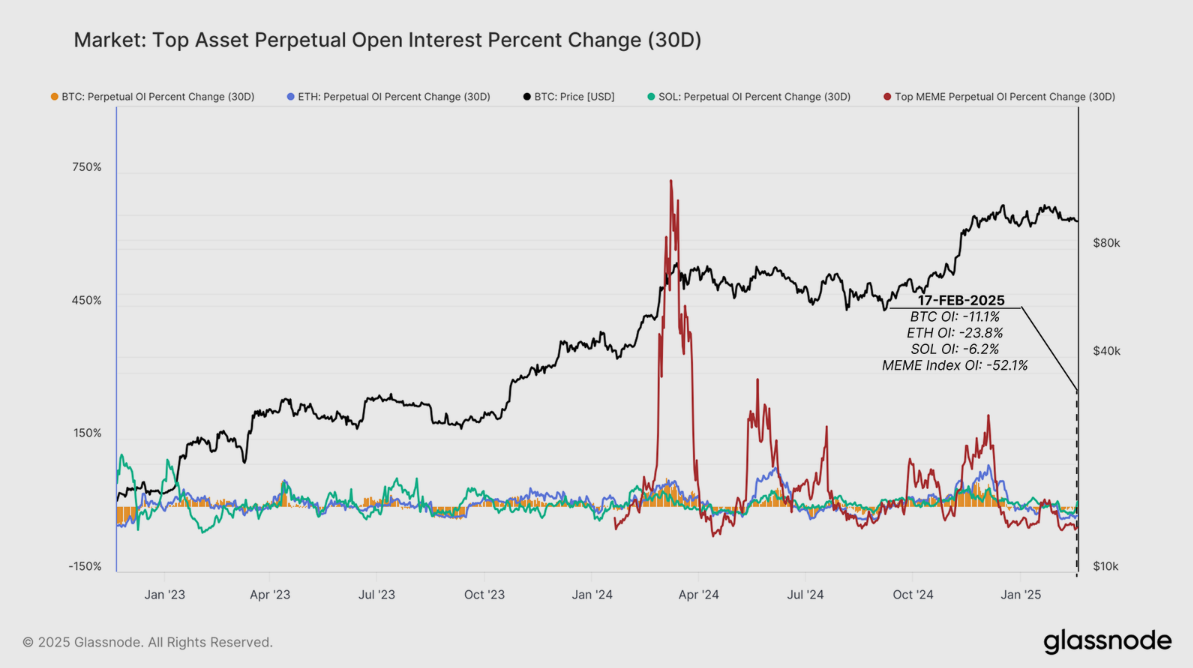Click the Glassnode copyright notice
The width and height of the screenshot is (1193, 668).
pos(148,642)
